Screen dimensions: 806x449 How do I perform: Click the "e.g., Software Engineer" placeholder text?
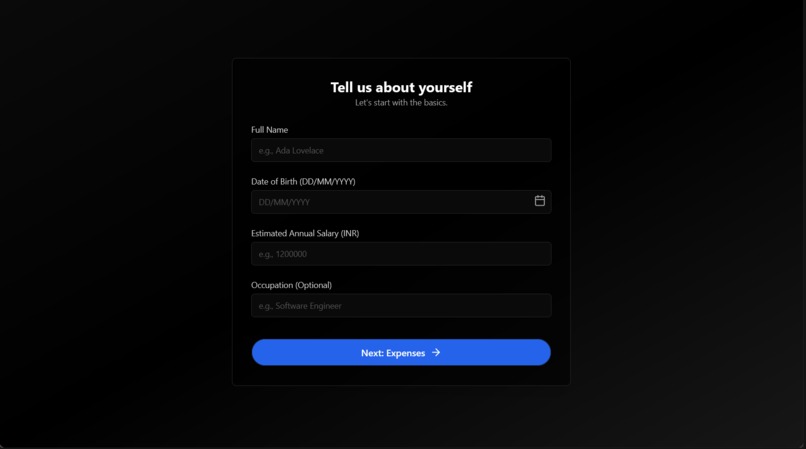tap(300, 306)
